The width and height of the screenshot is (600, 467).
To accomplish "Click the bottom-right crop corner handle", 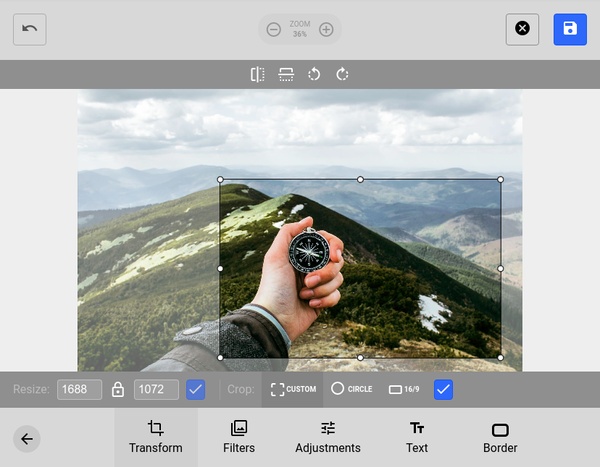I will tap(501, 358).
